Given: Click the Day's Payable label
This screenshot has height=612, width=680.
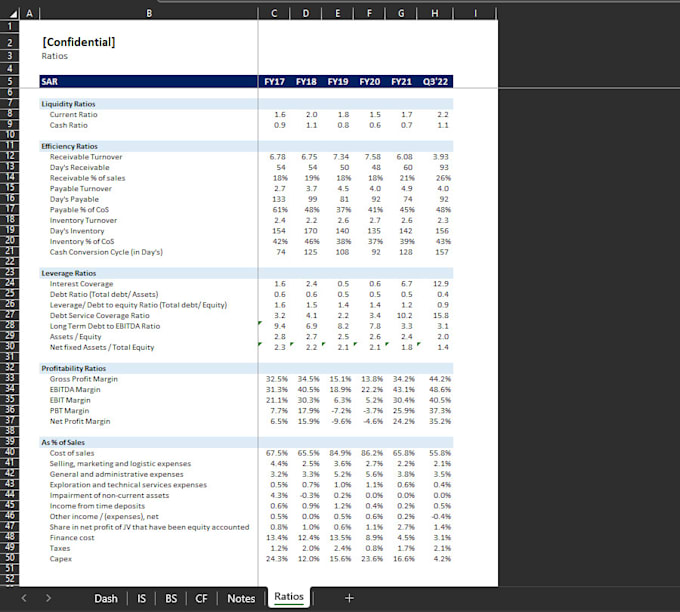Looking at the screenshot, I should point(74,199).
